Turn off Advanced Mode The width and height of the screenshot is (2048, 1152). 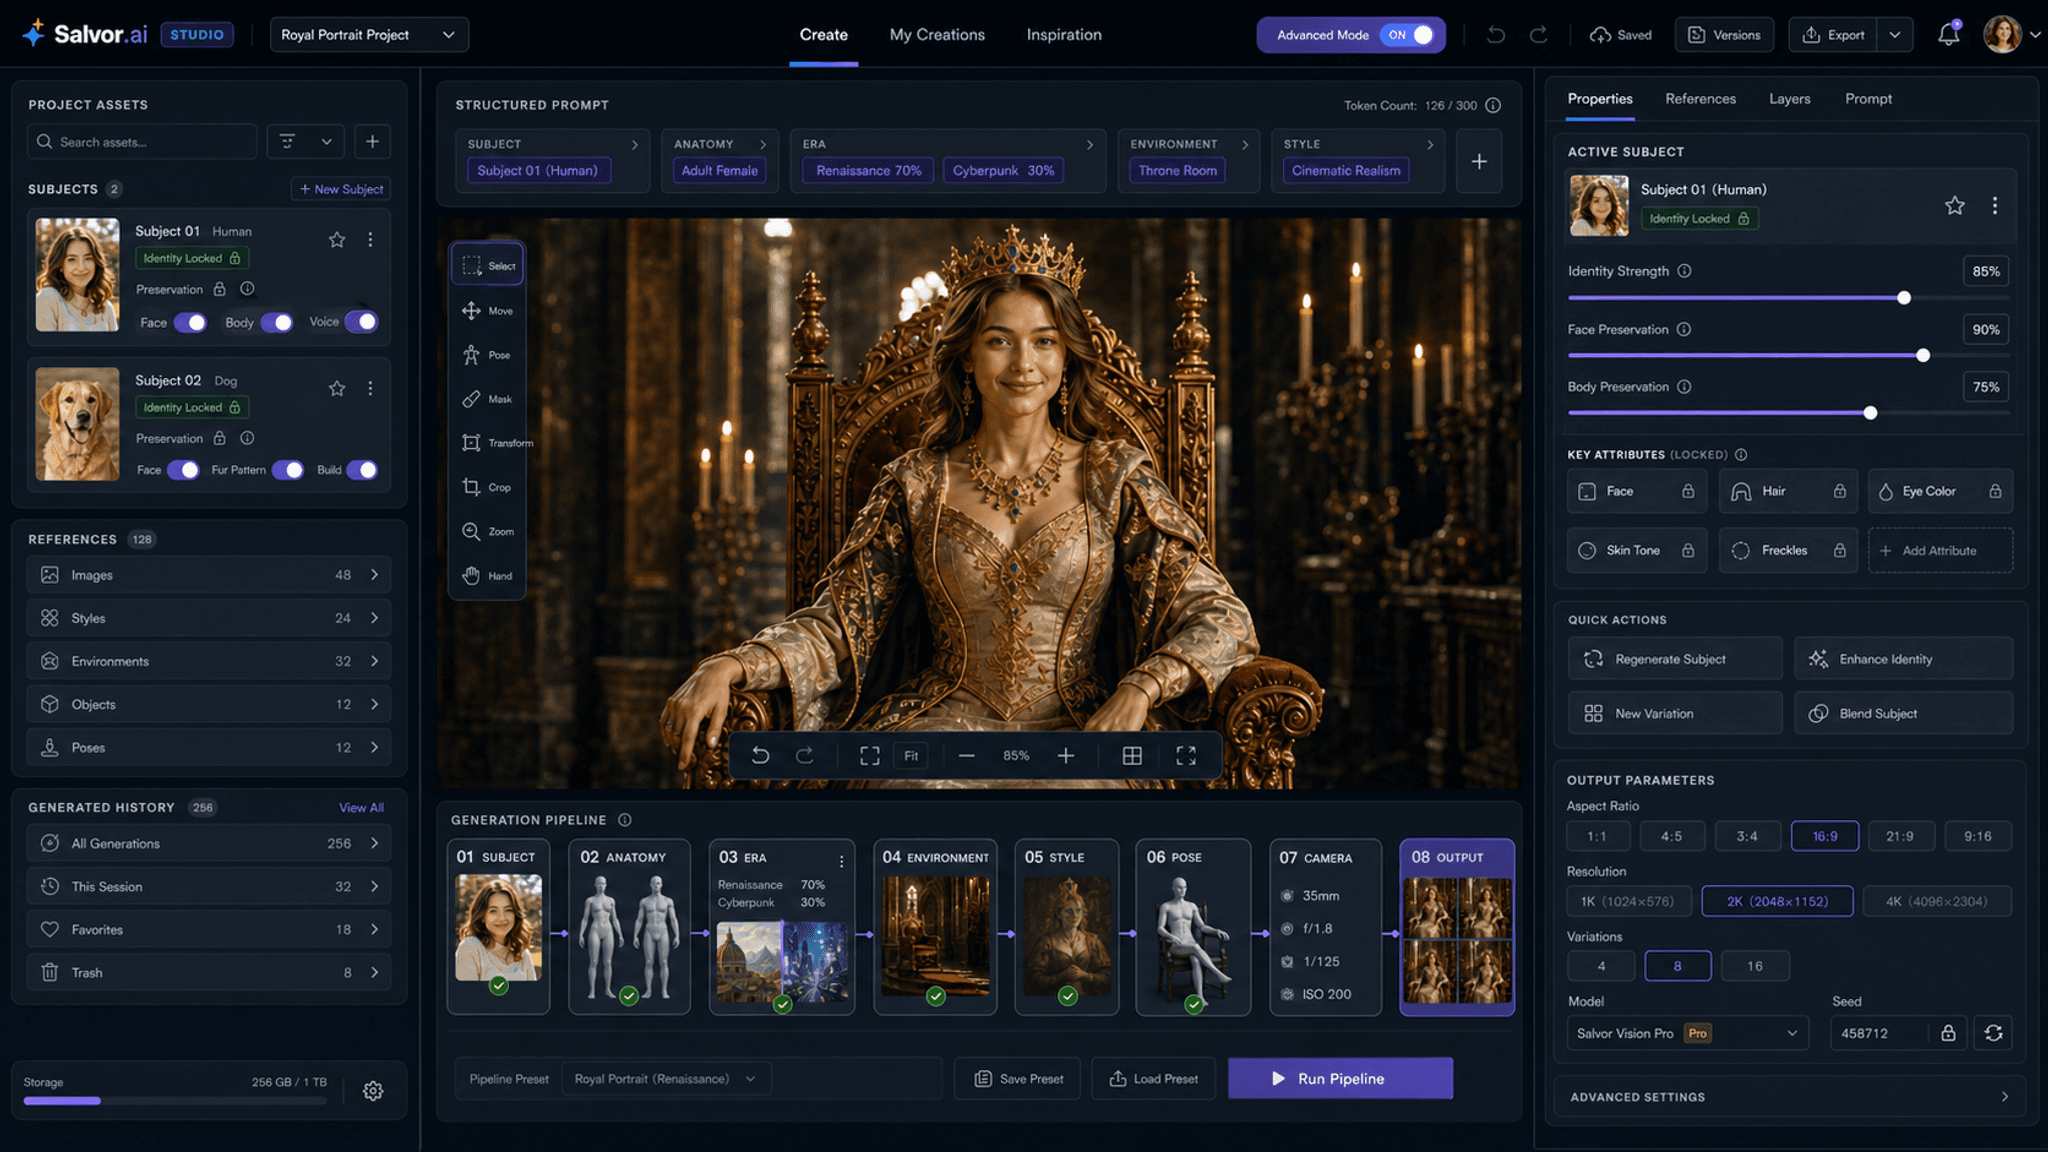coord(1409,35)
